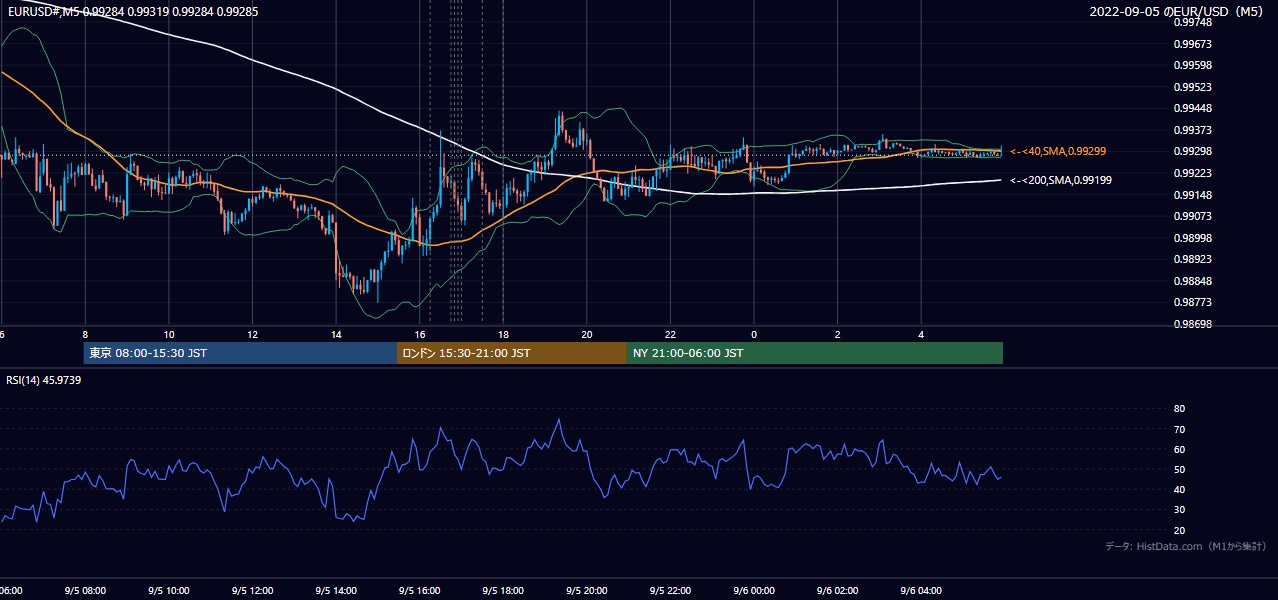Image resolution: width=1278 pixels, height=600 pixels.
Task: Click the 2022-09-05 EUR/USD (M5) chart title
Action: pyautogui.click(x=1177, y=11)
